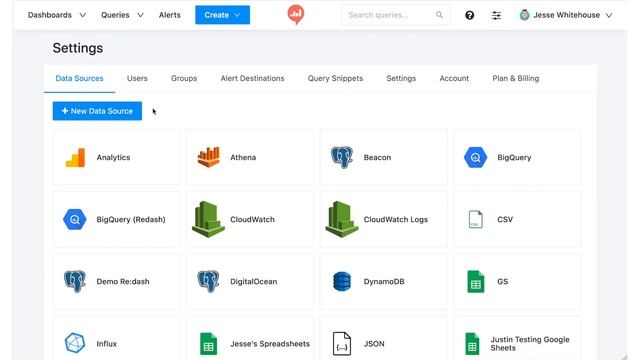This screenshot has width=640, height=360.
Task: Open the Alert Destinations tab
Action: 252,78
